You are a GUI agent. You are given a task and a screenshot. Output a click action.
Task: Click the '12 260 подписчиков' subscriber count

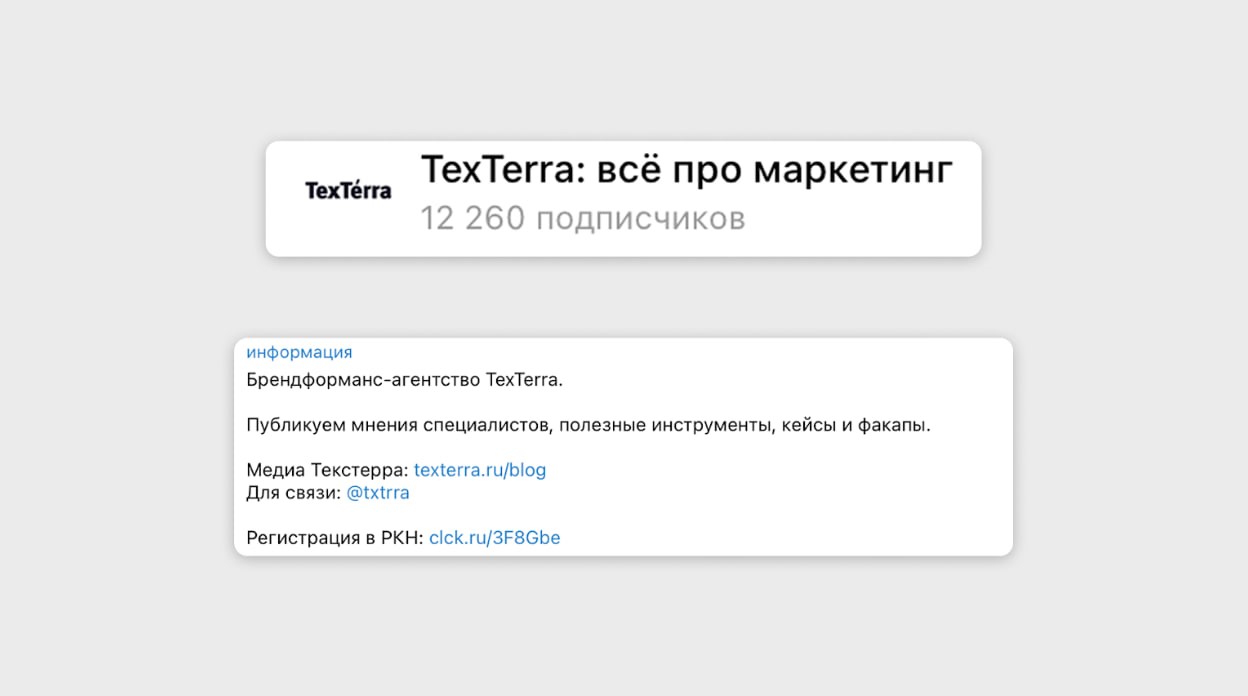pos(582,218)
